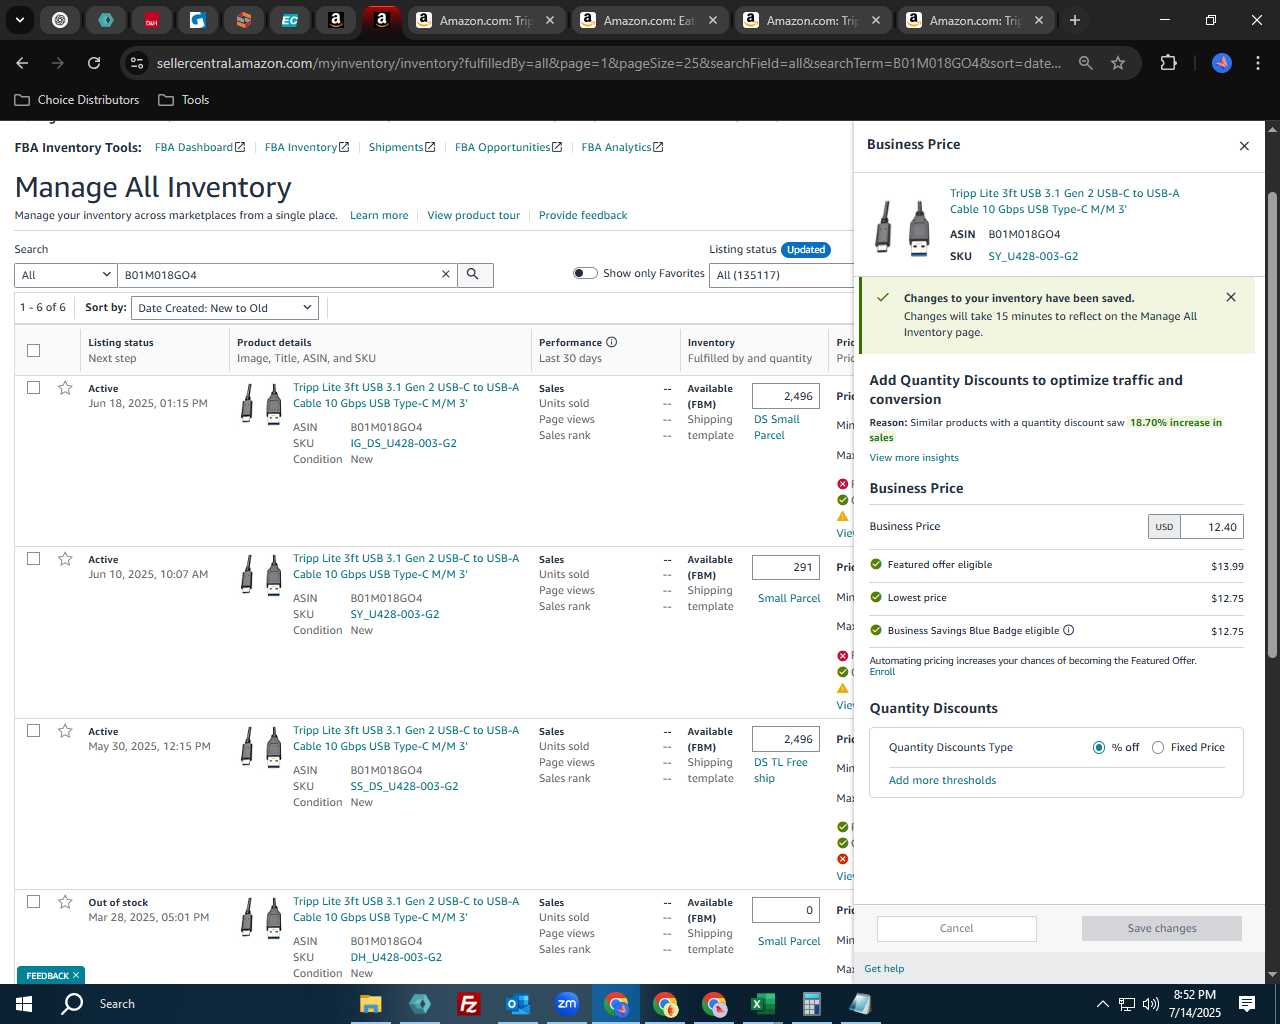
Task: Close the Business Price panel
Action: pos(1244,146)
